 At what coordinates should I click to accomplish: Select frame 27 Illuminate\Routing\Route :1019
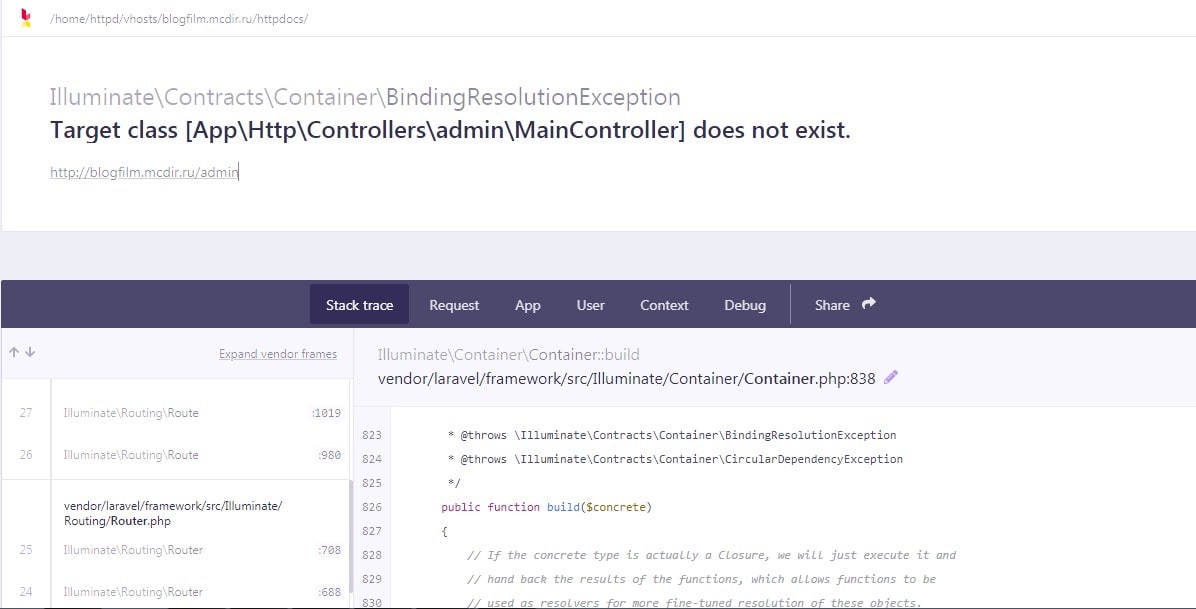point(175,413)
